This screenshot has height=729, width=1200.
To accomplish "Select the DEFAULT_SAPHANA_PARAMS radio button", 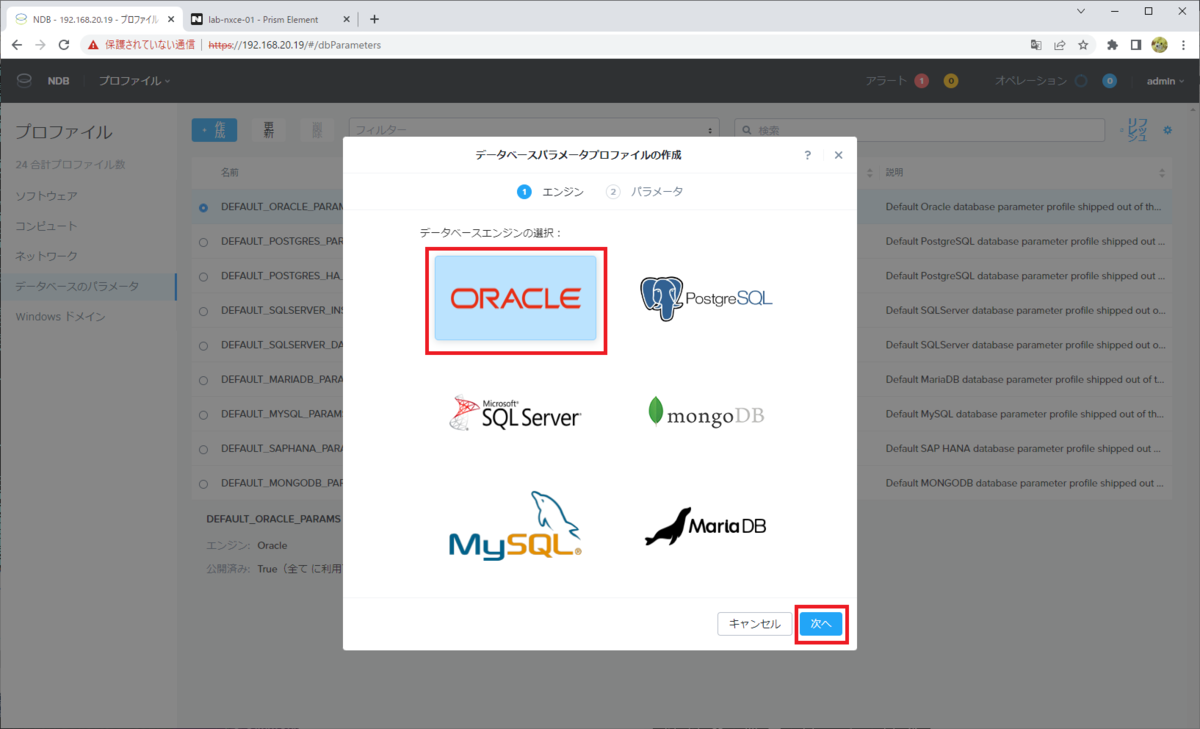I will pyautogui.click(x=204, y=449).
